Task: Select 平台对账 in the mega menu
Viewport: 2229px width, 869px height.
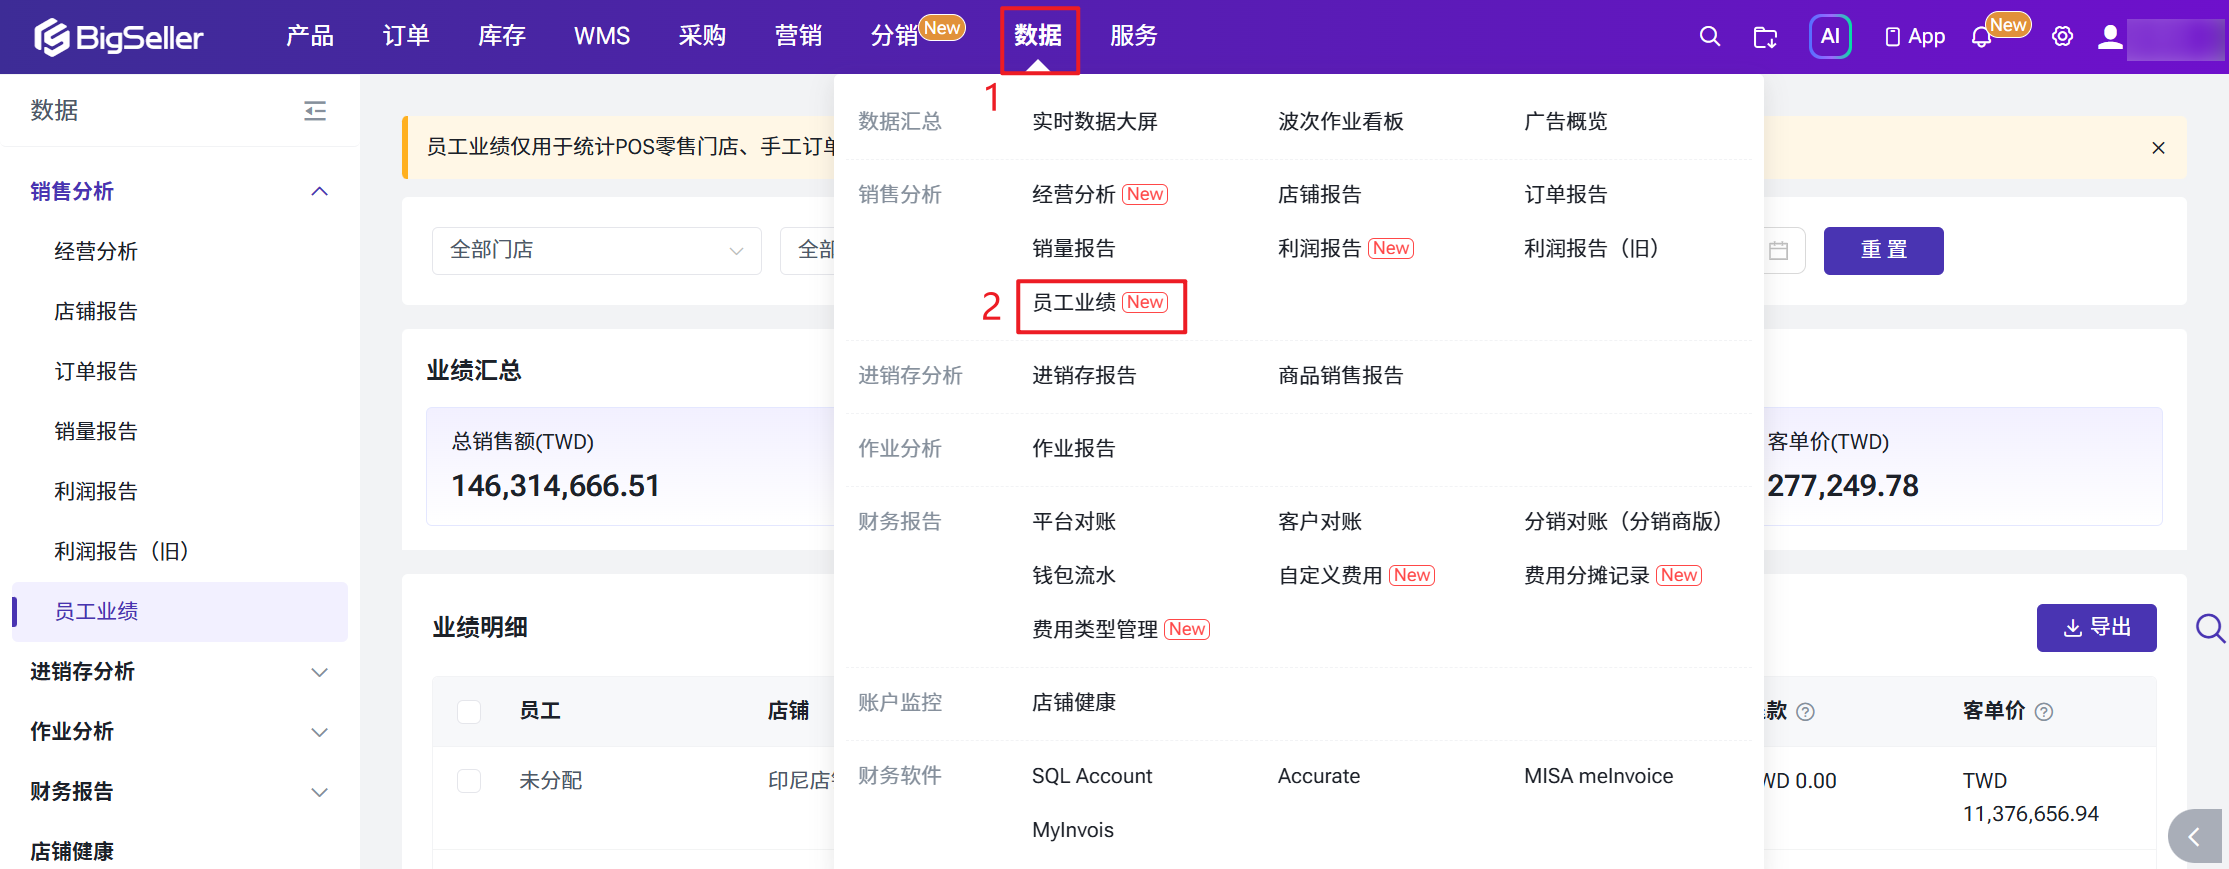Action: coord(1074,522)
